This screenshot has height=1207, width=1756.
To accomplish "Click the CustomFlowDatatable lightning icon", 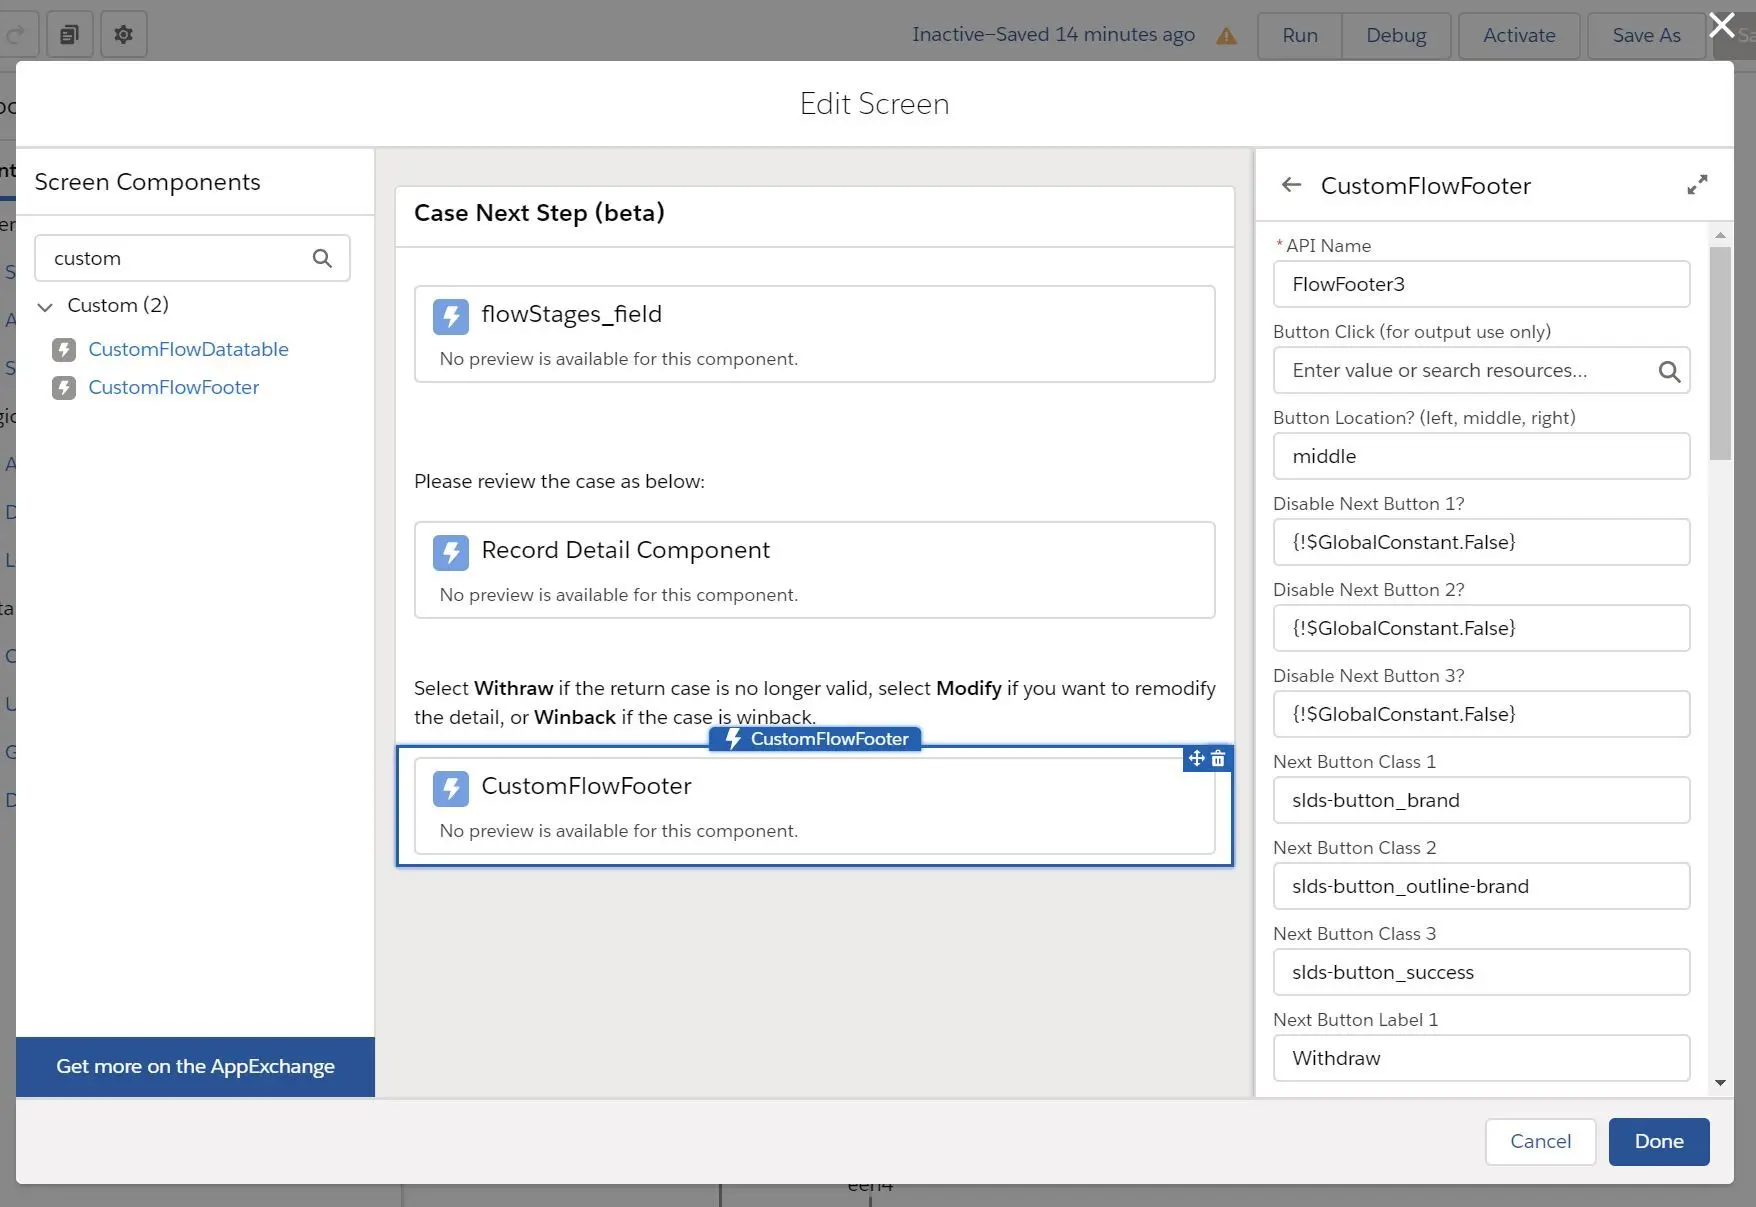I will pyautogui.click(x=64, y=350).
